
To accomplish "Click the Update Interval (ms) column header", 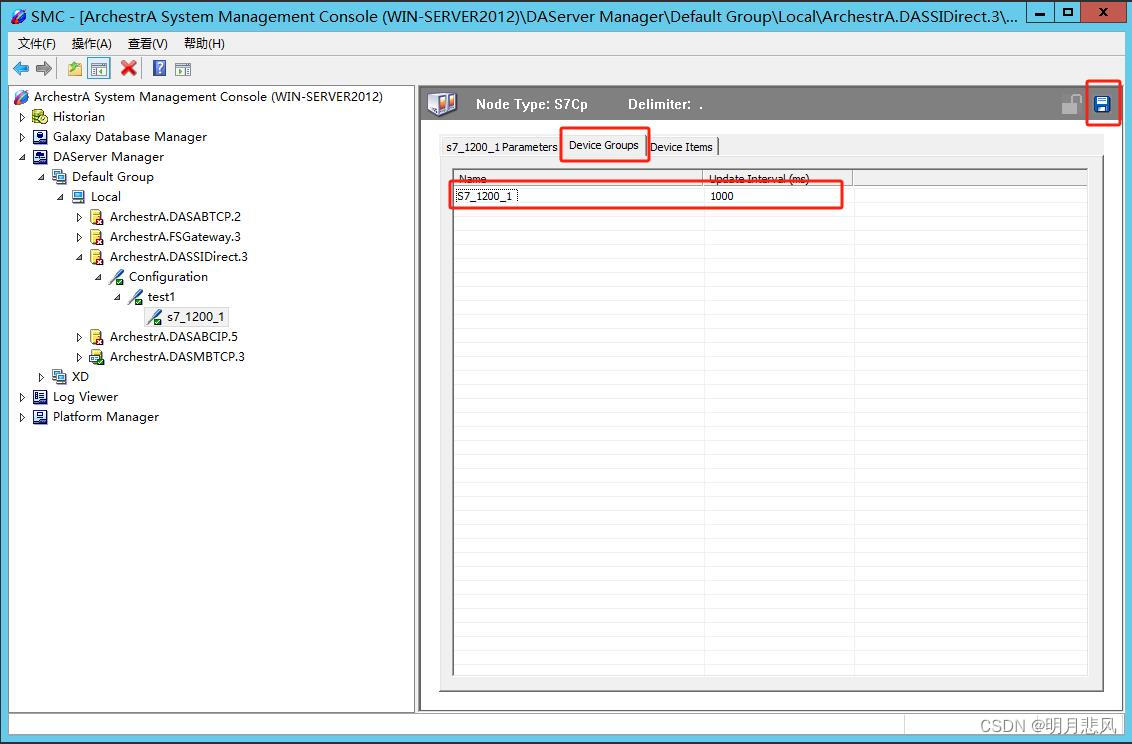I will tap(778, 178).
